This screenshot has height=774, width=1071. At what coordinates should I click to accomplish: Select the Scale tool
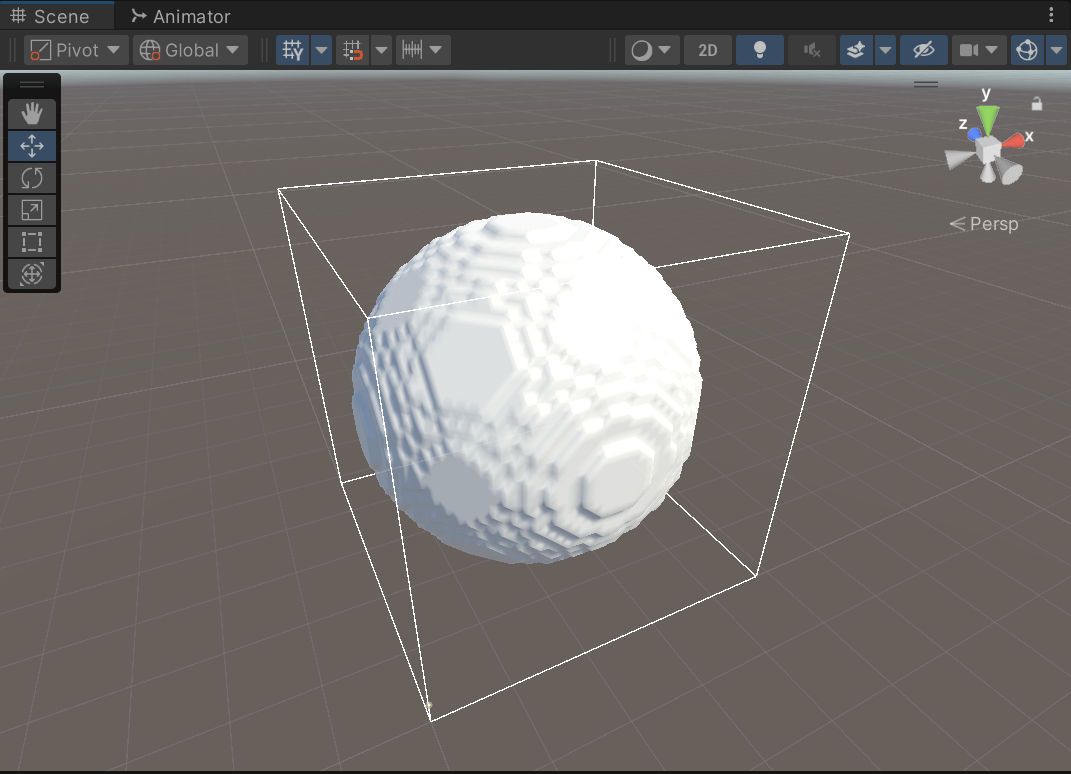[x=31, y=209]
